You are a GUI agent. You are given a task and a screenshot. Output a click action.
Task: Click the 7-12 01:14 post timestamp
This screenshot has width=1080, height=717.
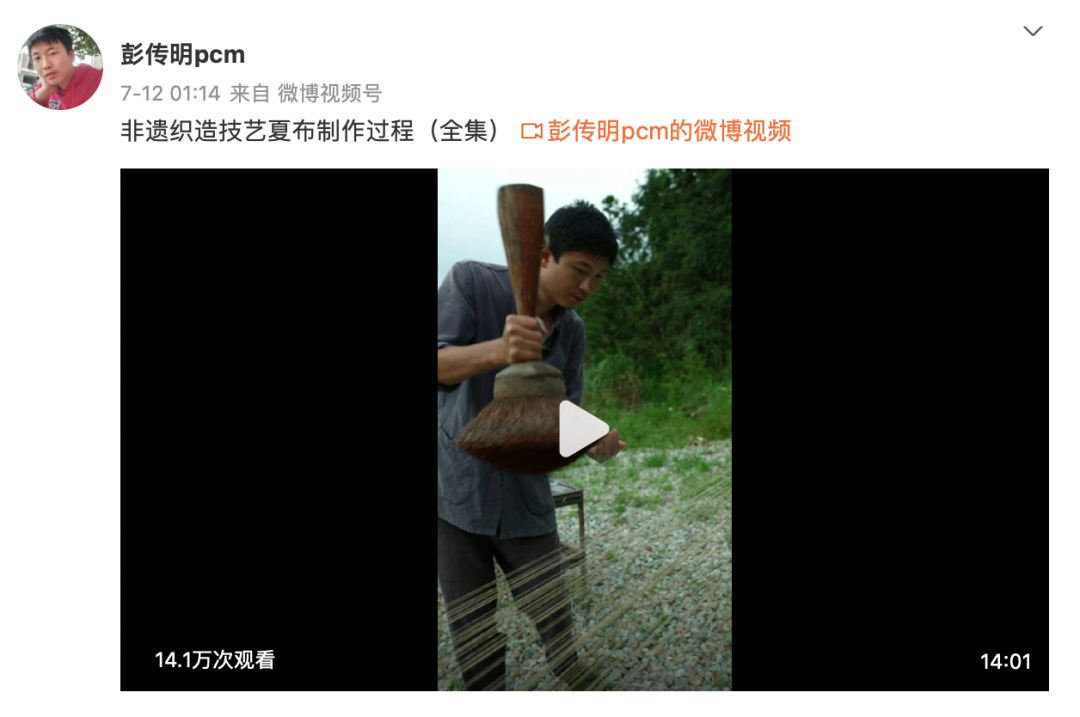click(x=170, y=93)
